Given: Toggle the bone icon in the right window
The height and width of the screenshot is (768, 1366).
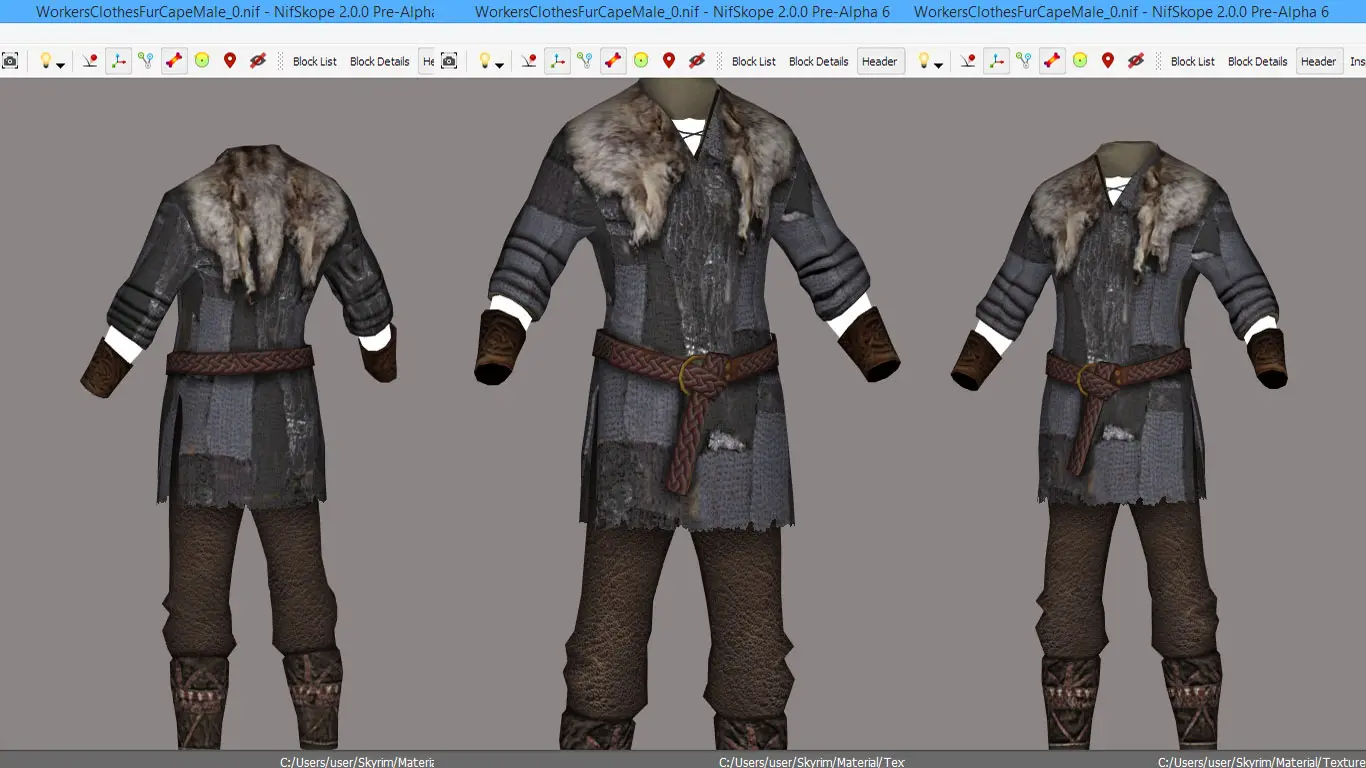Looking at the screenshot, I should tap(1052, 61).
